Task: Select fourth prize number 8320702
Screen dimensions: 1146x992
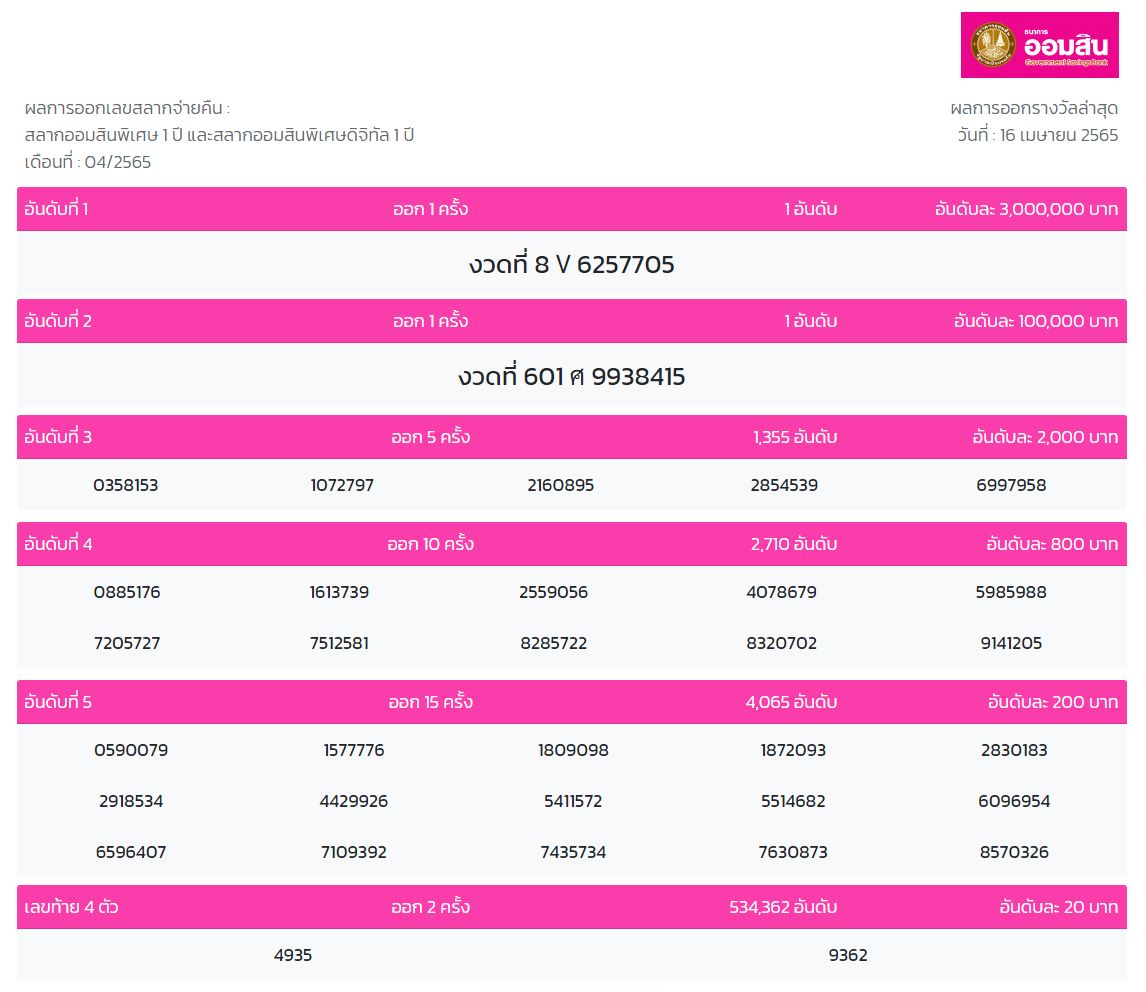Action: [x=781, y=643]
